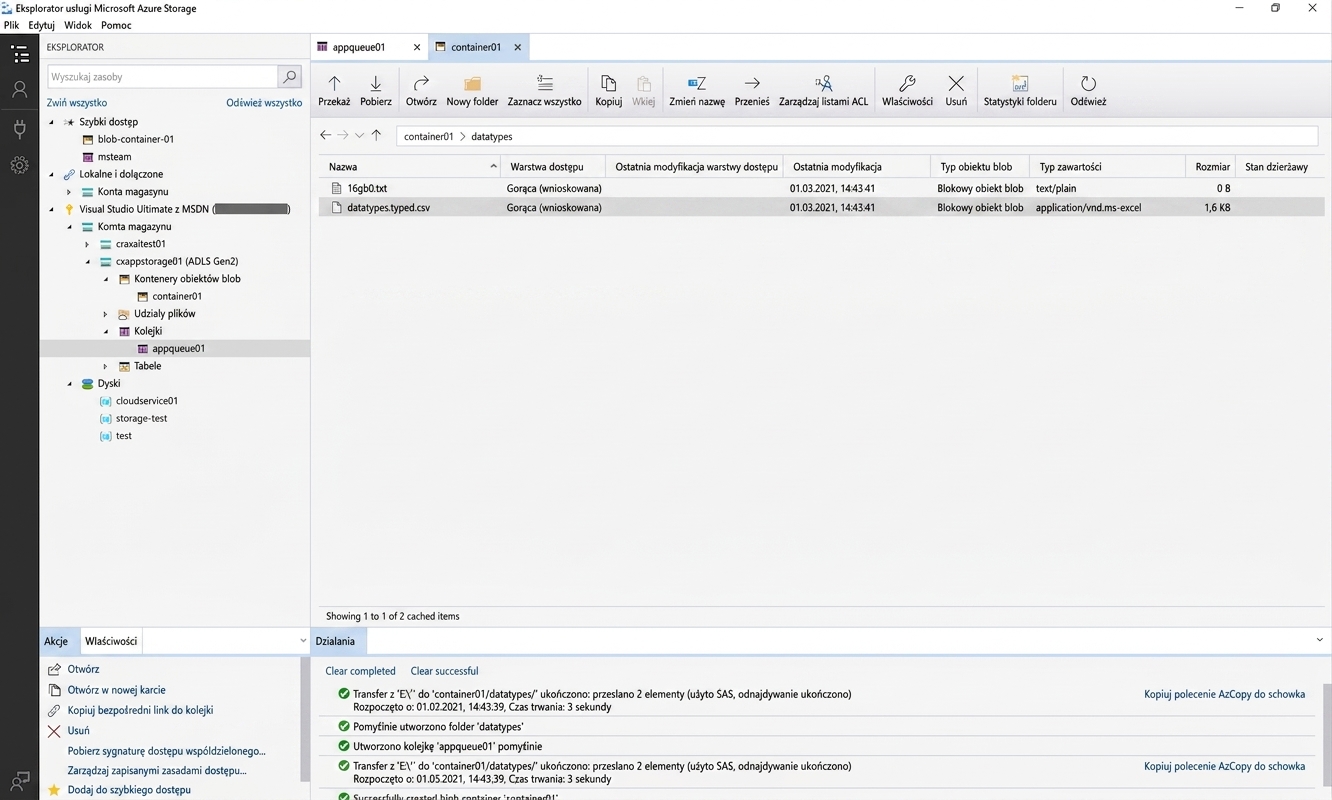Image resolution: width=1332 pixels, height=800 pixels.
Task: Expand the Udziały plików node
Action: point(105,314)
